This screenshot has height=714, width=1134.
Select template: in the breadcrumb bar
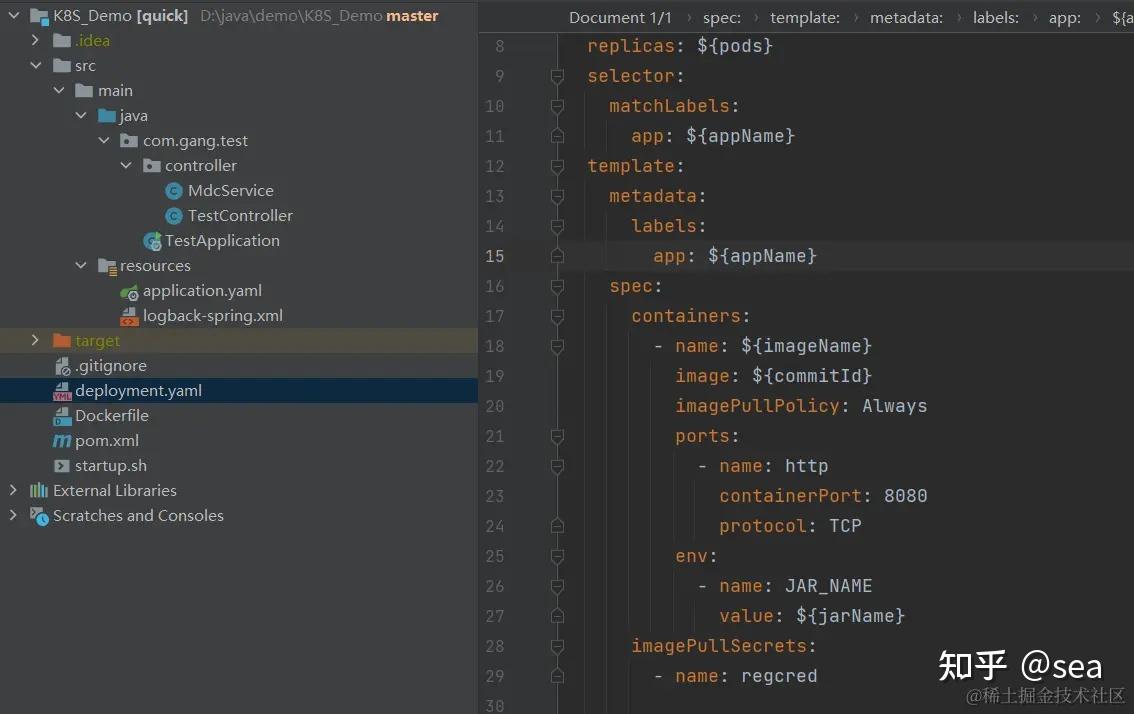(x=804, y=17)
